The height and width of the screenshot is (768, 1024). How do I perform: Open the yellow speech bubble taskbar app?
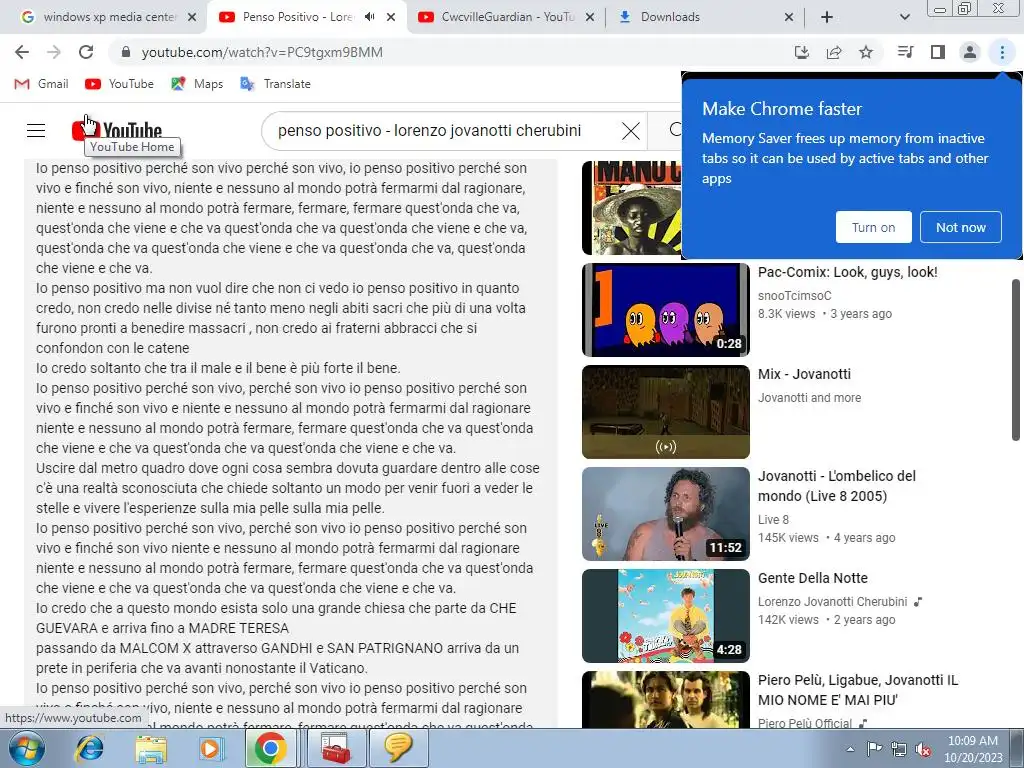(x=399, y=748)
